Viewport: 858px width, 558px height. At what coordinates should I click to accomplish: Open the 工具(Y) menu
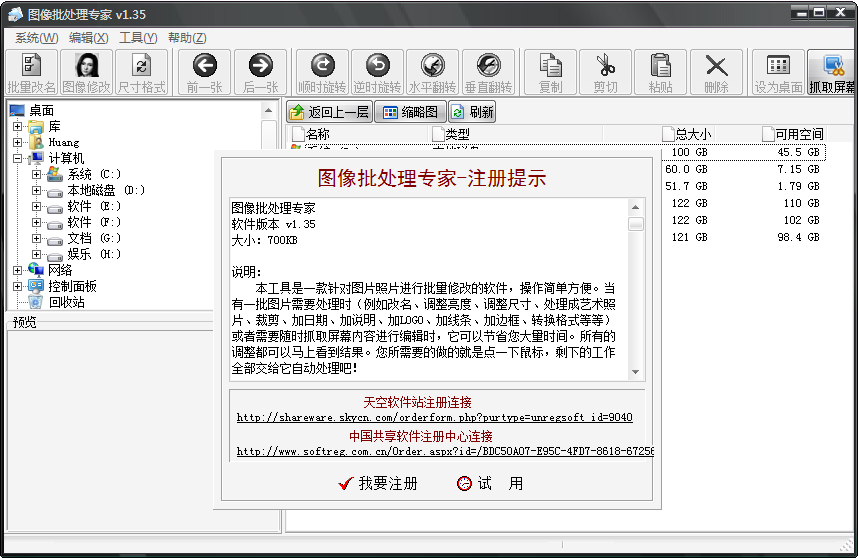pyautogui.click(x=138, y=38)
